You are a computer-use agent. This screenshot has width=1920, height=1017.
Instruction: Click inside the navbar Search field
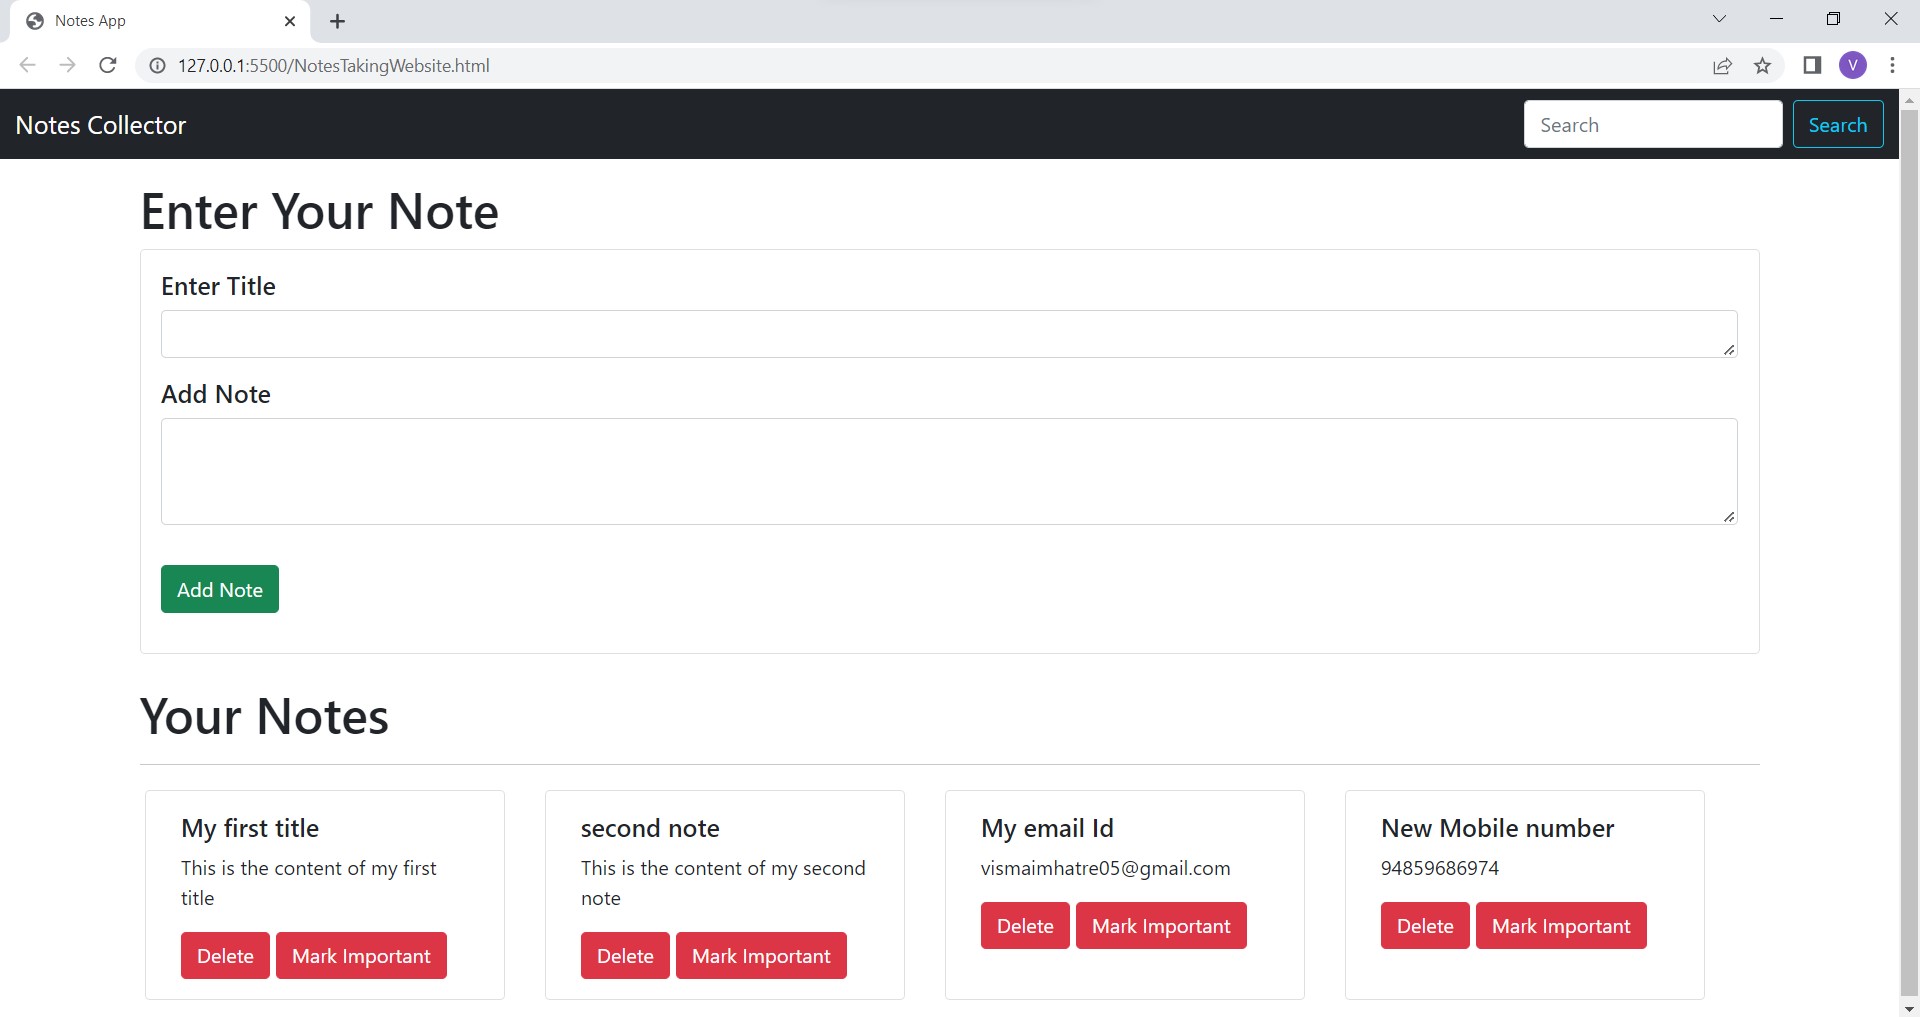click(1652, 124)
